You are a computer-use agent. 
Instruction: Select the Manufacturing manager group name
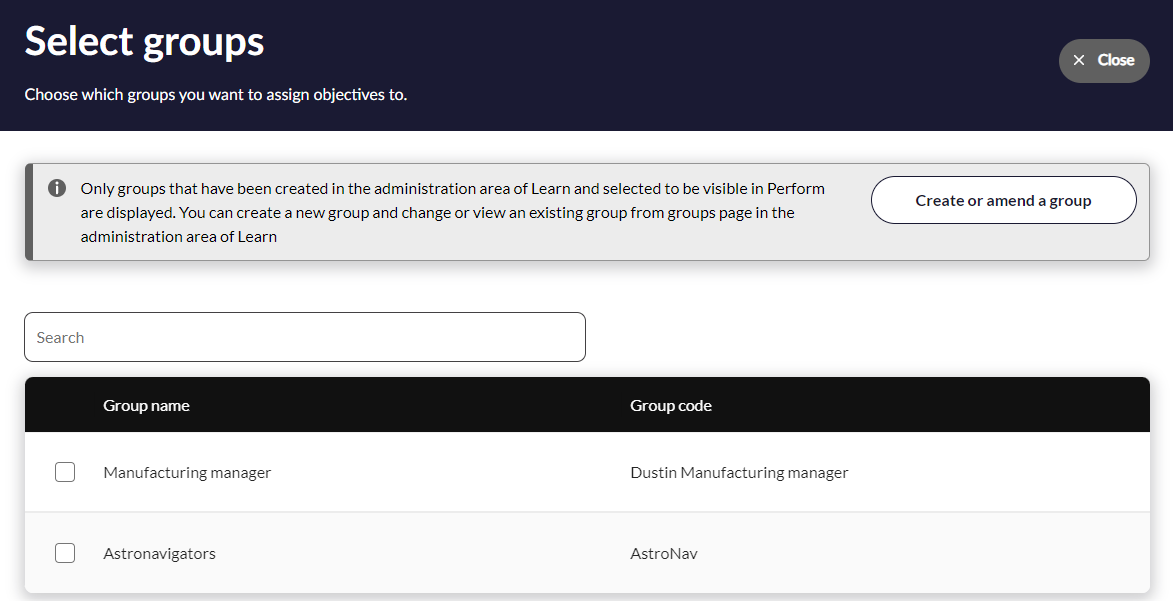[x=187, y=472]
